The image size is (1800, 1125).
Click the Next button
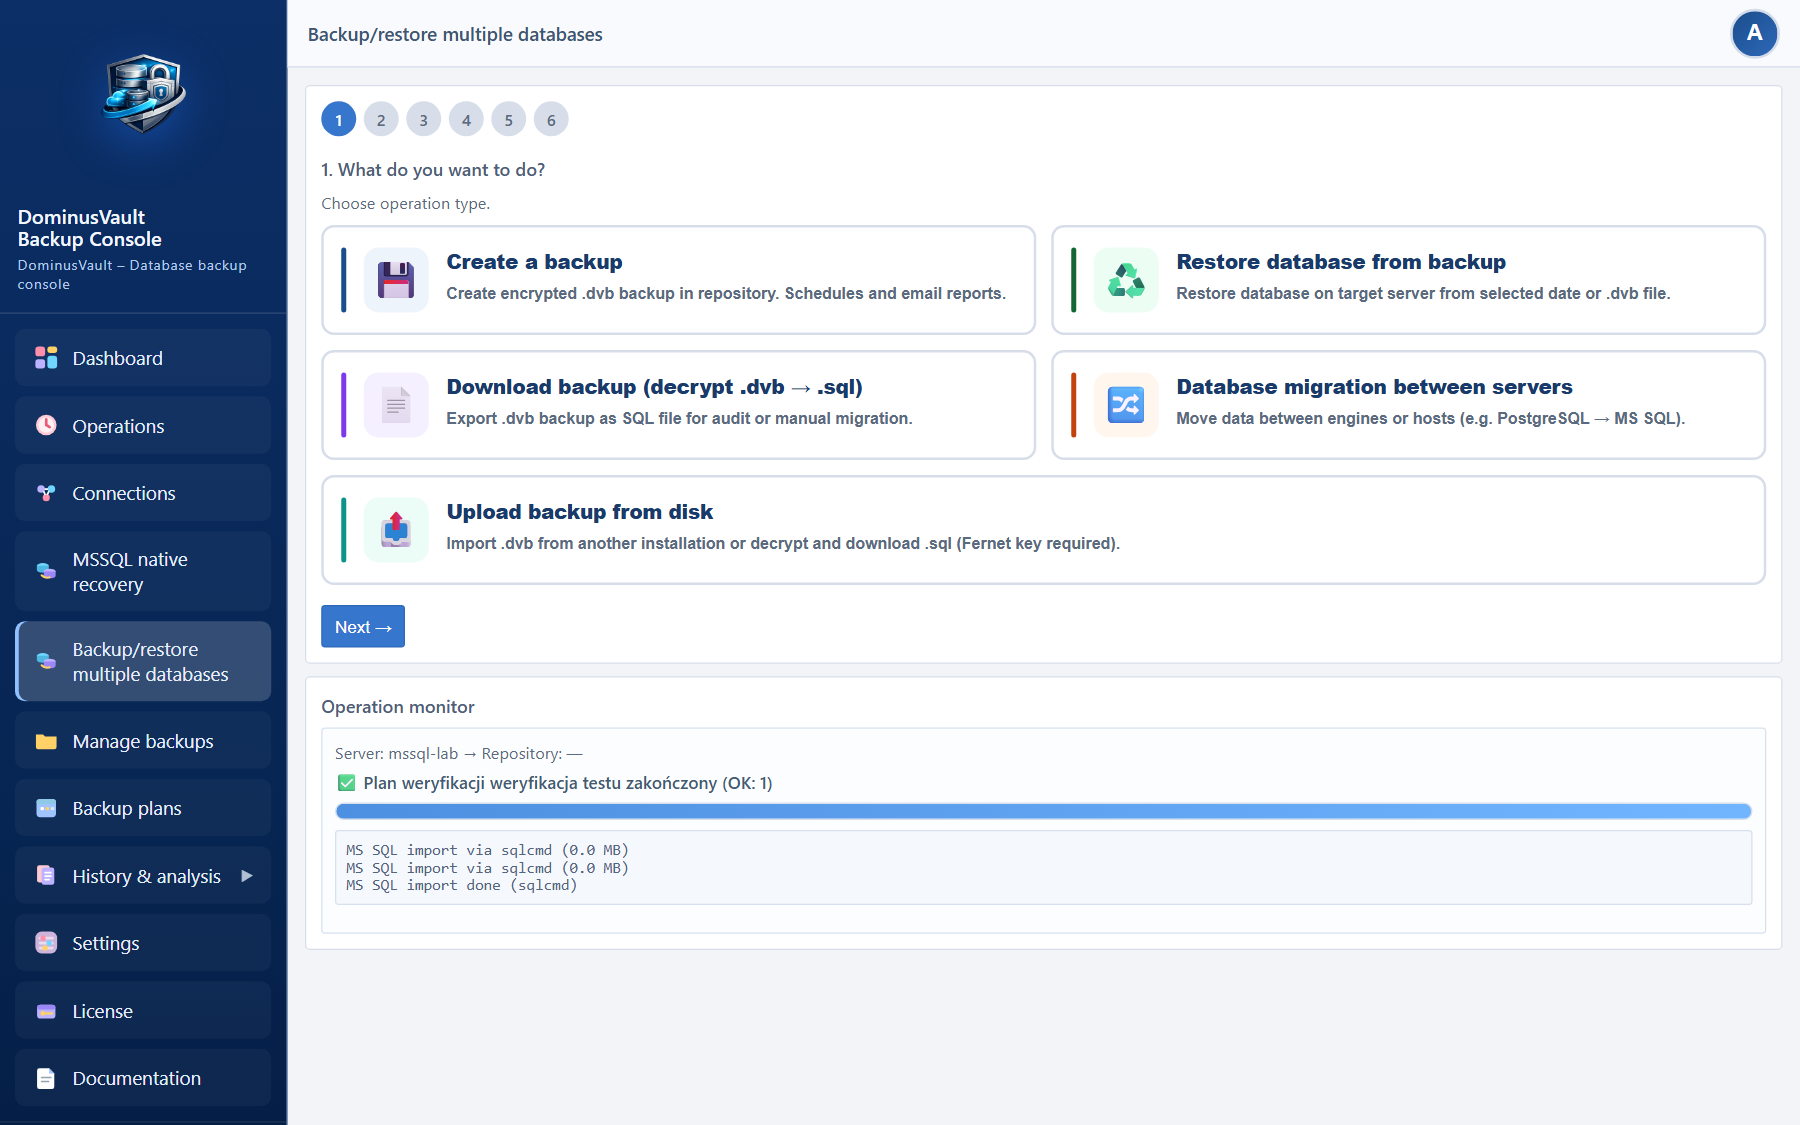pyautogui.click(x=363, y=626)
